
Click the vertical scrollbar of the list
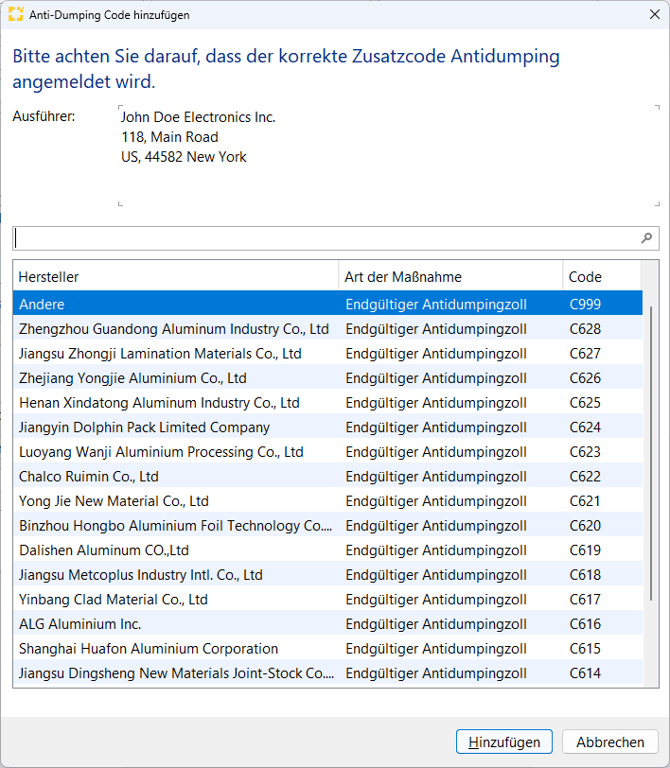650,453
